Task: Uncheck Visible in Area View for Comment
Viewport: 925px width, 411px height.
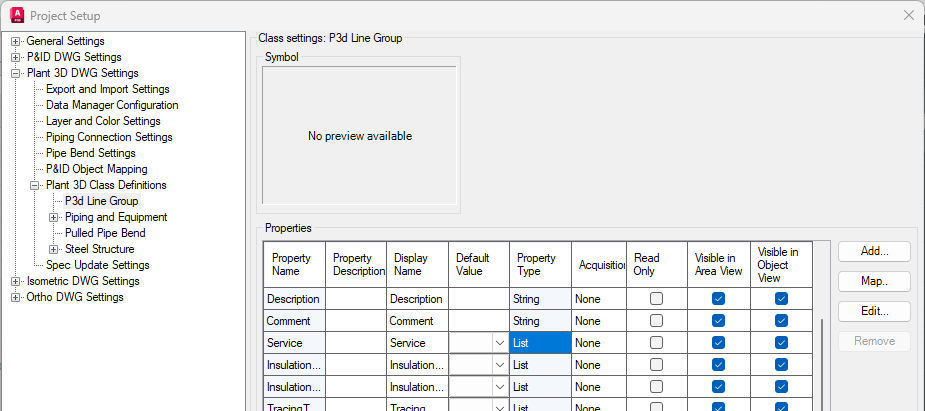Action: (x=718, y=321)
